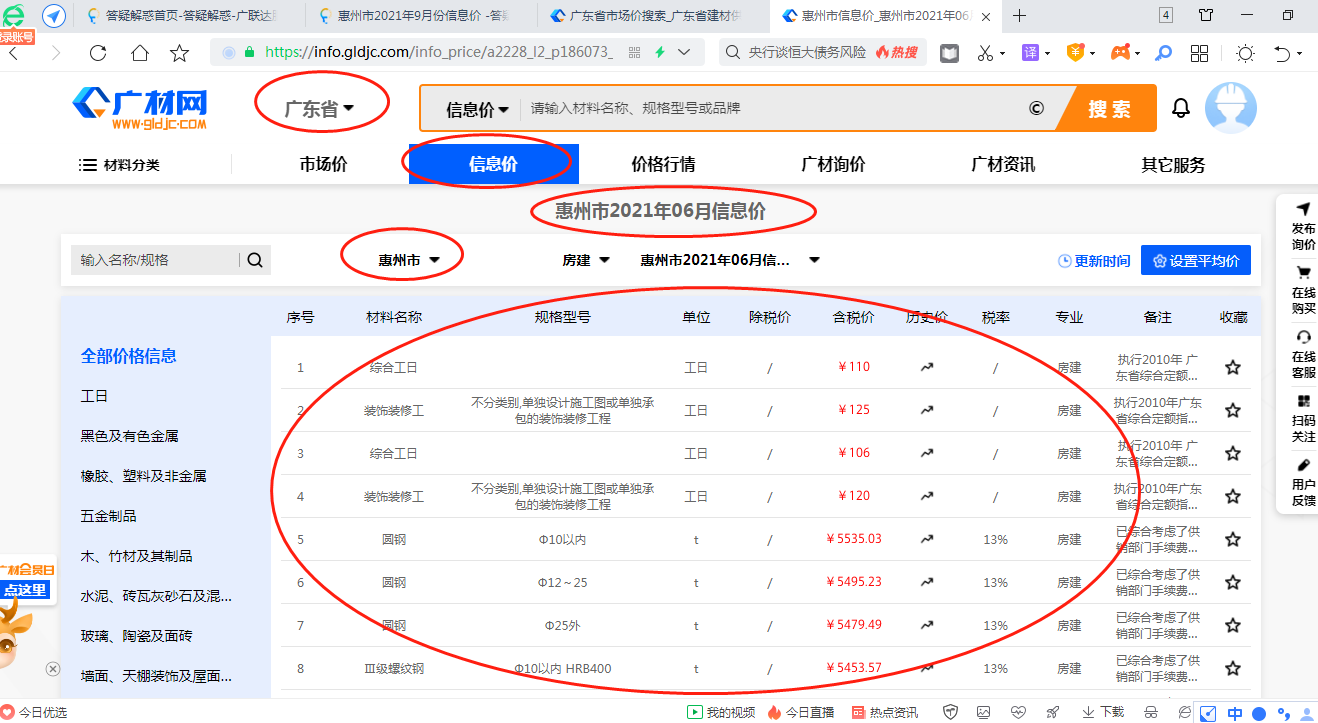Open the game controller extension icon
This screenshot has width=1318, height=723.
coord(1121,53)
